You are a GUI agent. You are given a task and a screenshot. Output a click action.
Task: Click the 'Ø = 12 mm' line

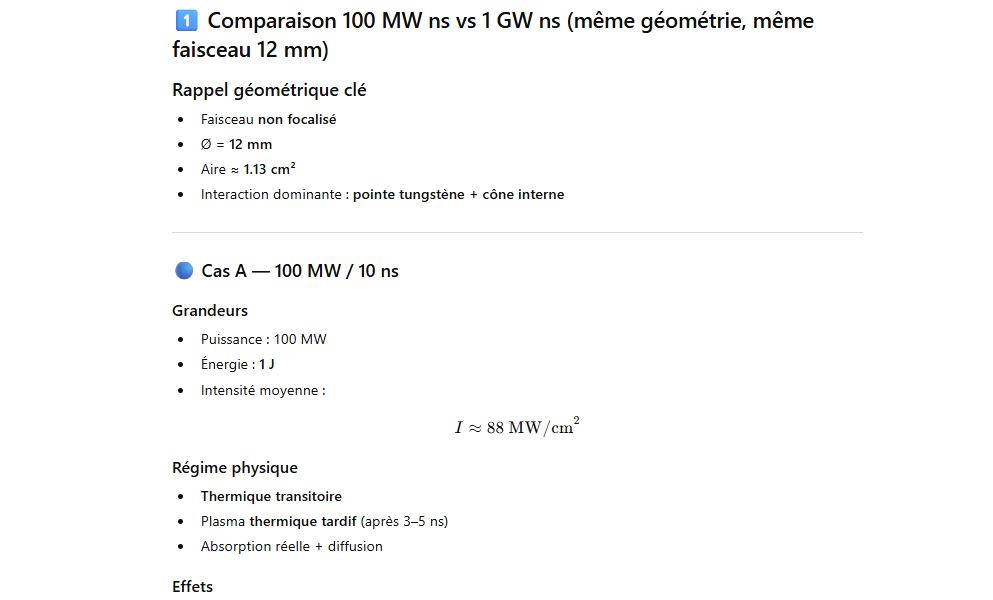pyautogui.click(x=236, y=144)
